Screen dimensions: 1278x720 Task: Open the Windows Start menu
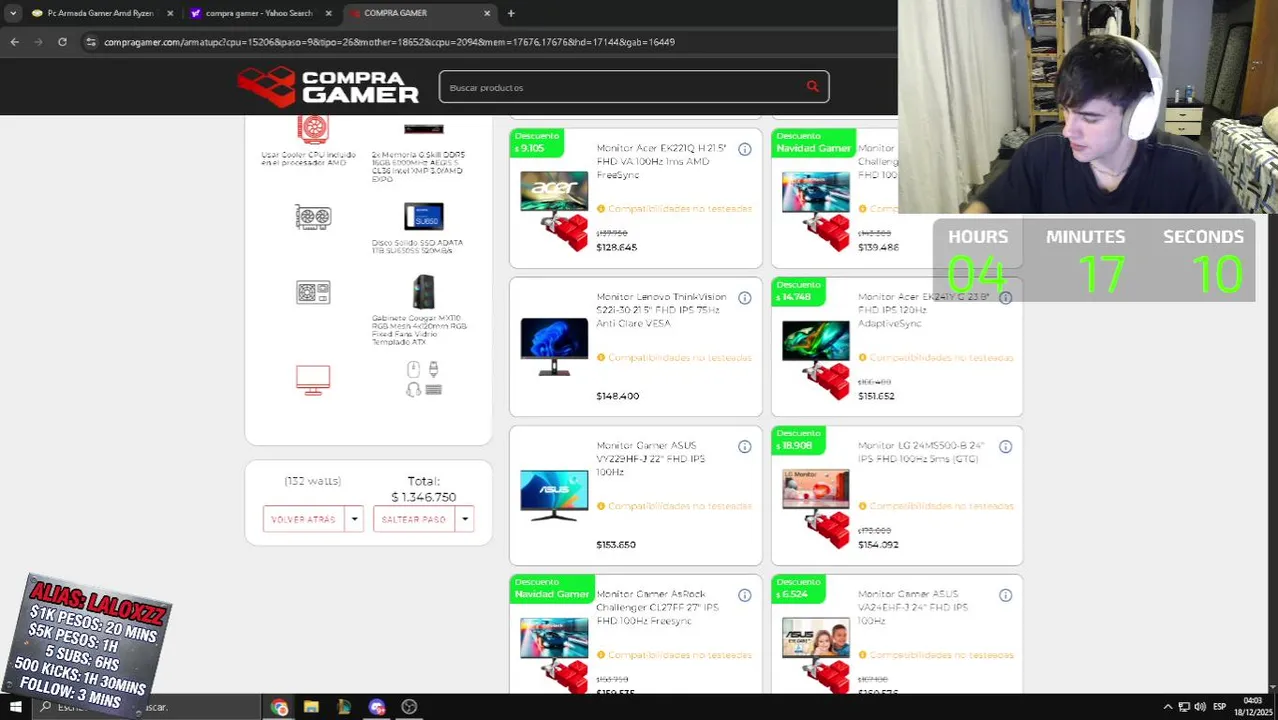click(15, 707)
